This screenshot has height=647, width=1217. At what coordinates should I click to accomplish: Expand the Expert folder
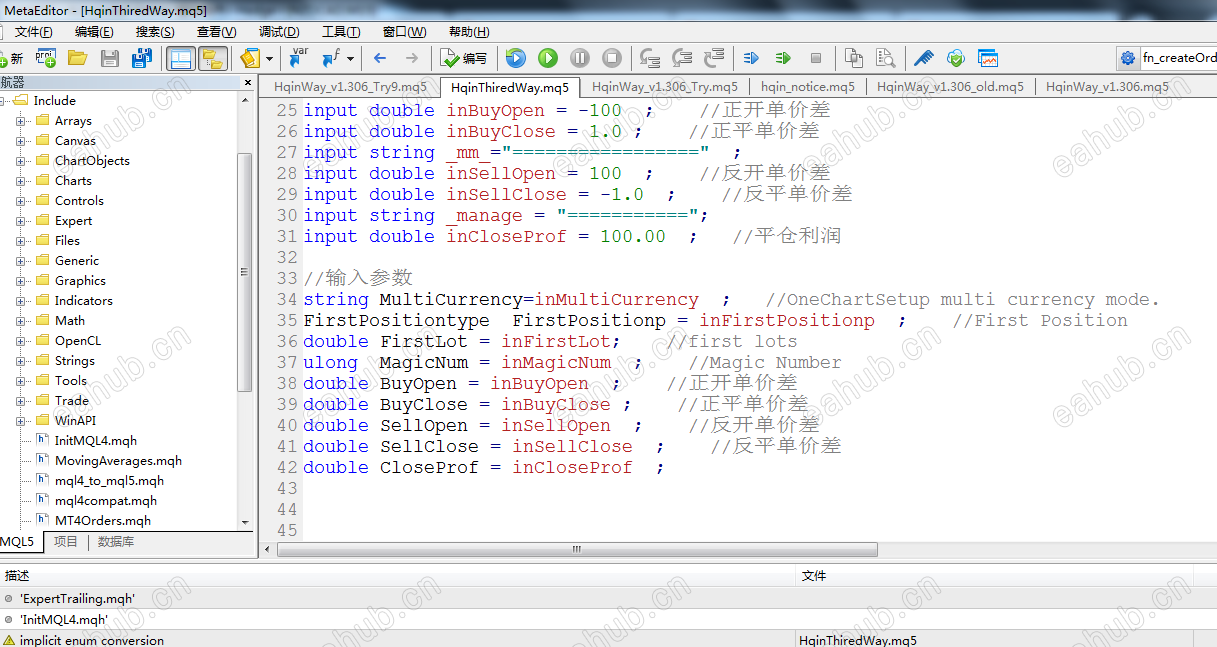pyautogui.click(x=21, y=221)
